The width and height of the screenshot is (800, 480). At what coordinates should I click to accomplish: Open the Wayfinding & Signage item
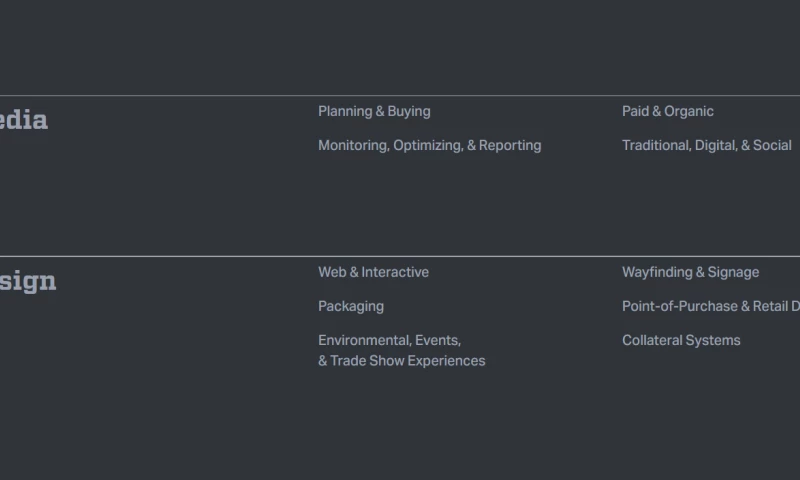(690, 272)
